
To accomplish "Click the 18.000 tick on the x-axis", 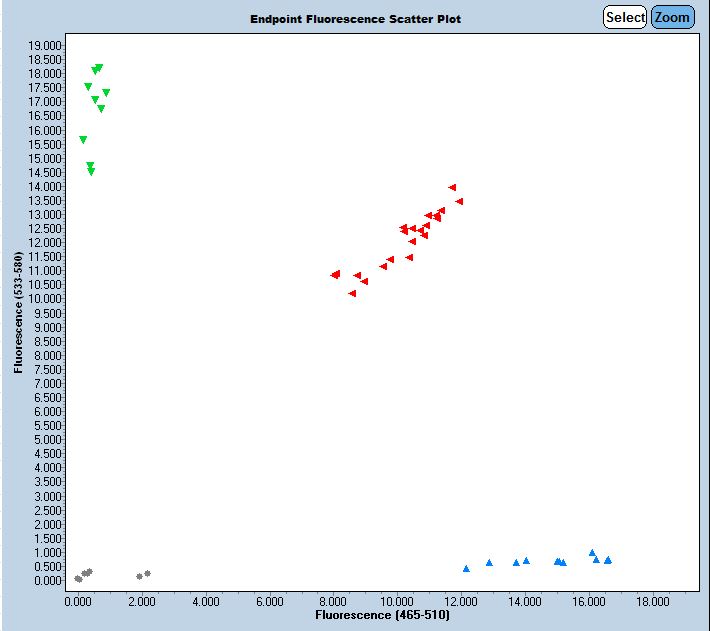I will (x=653, y=602).
